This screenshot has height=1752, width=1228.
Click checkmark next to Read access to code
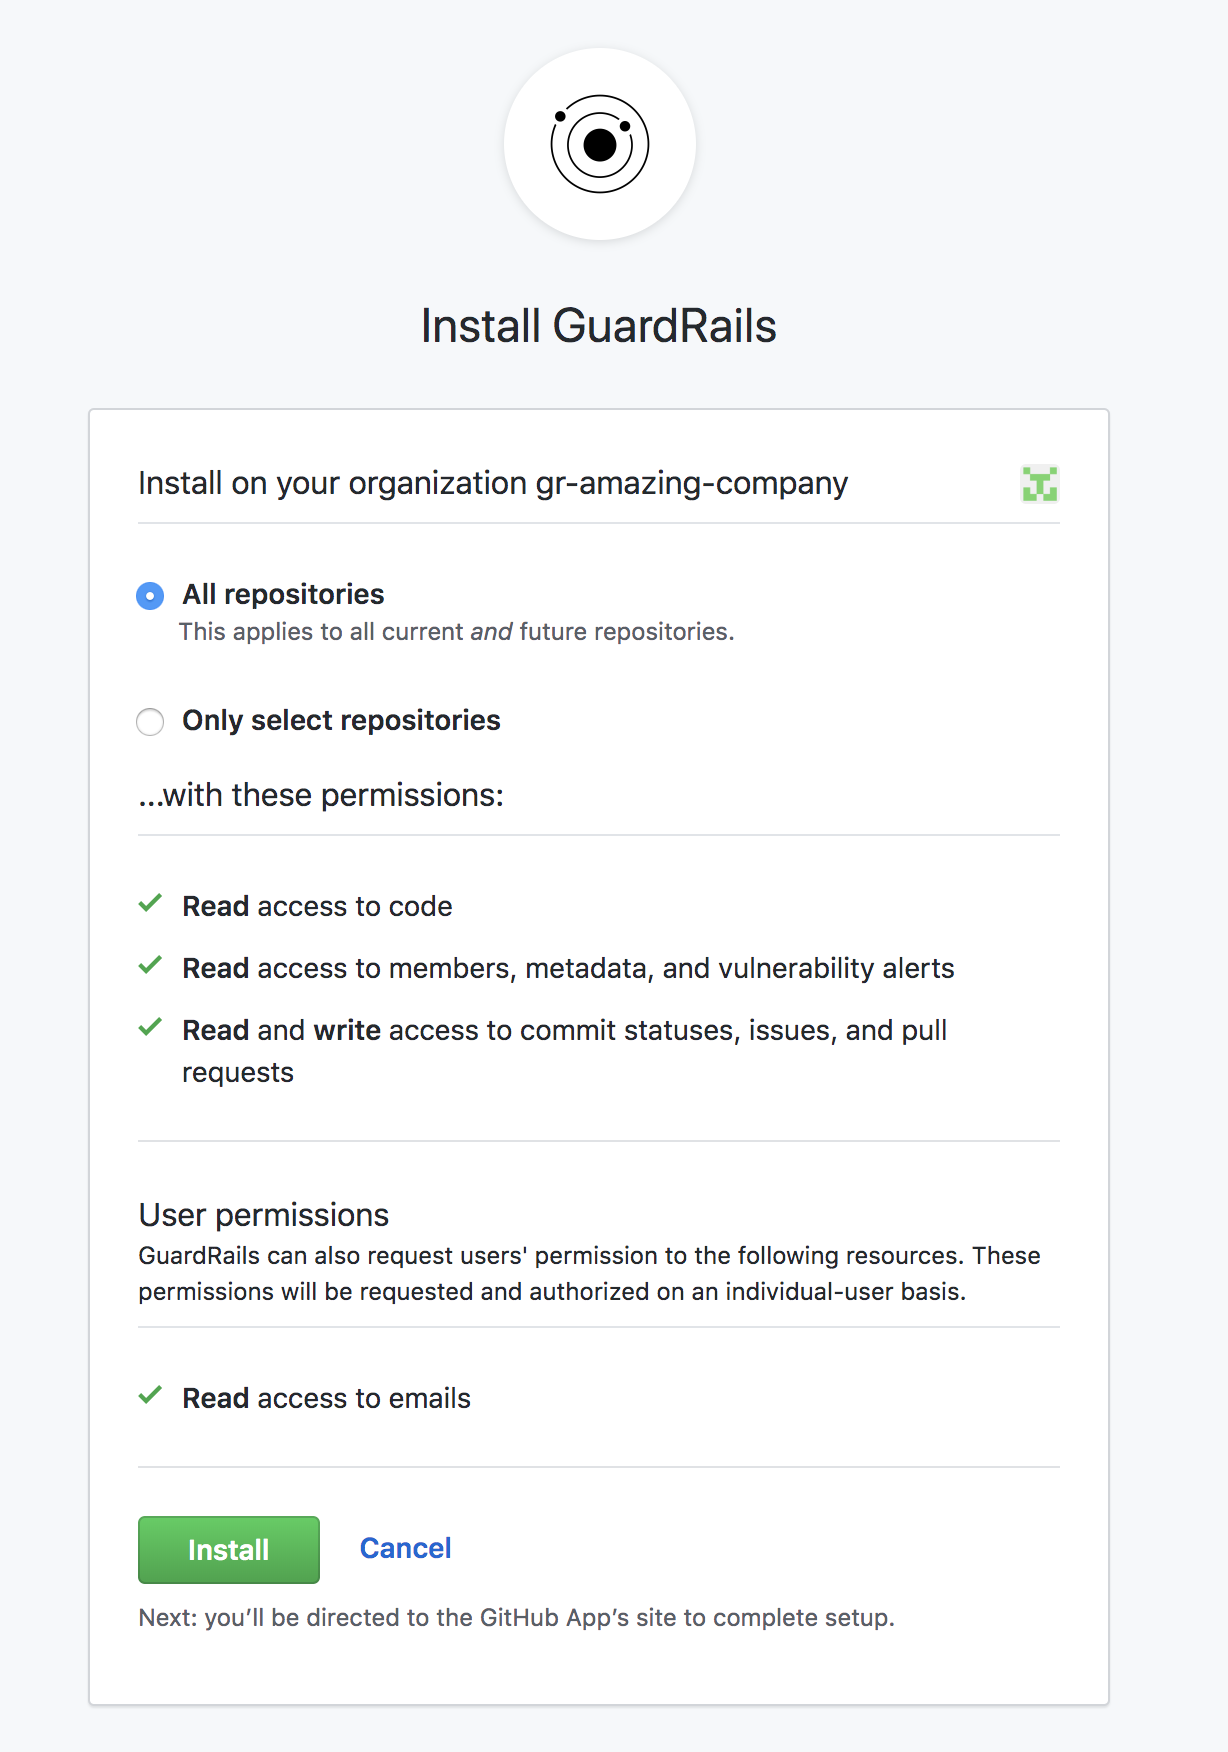(x=150, y=904)
